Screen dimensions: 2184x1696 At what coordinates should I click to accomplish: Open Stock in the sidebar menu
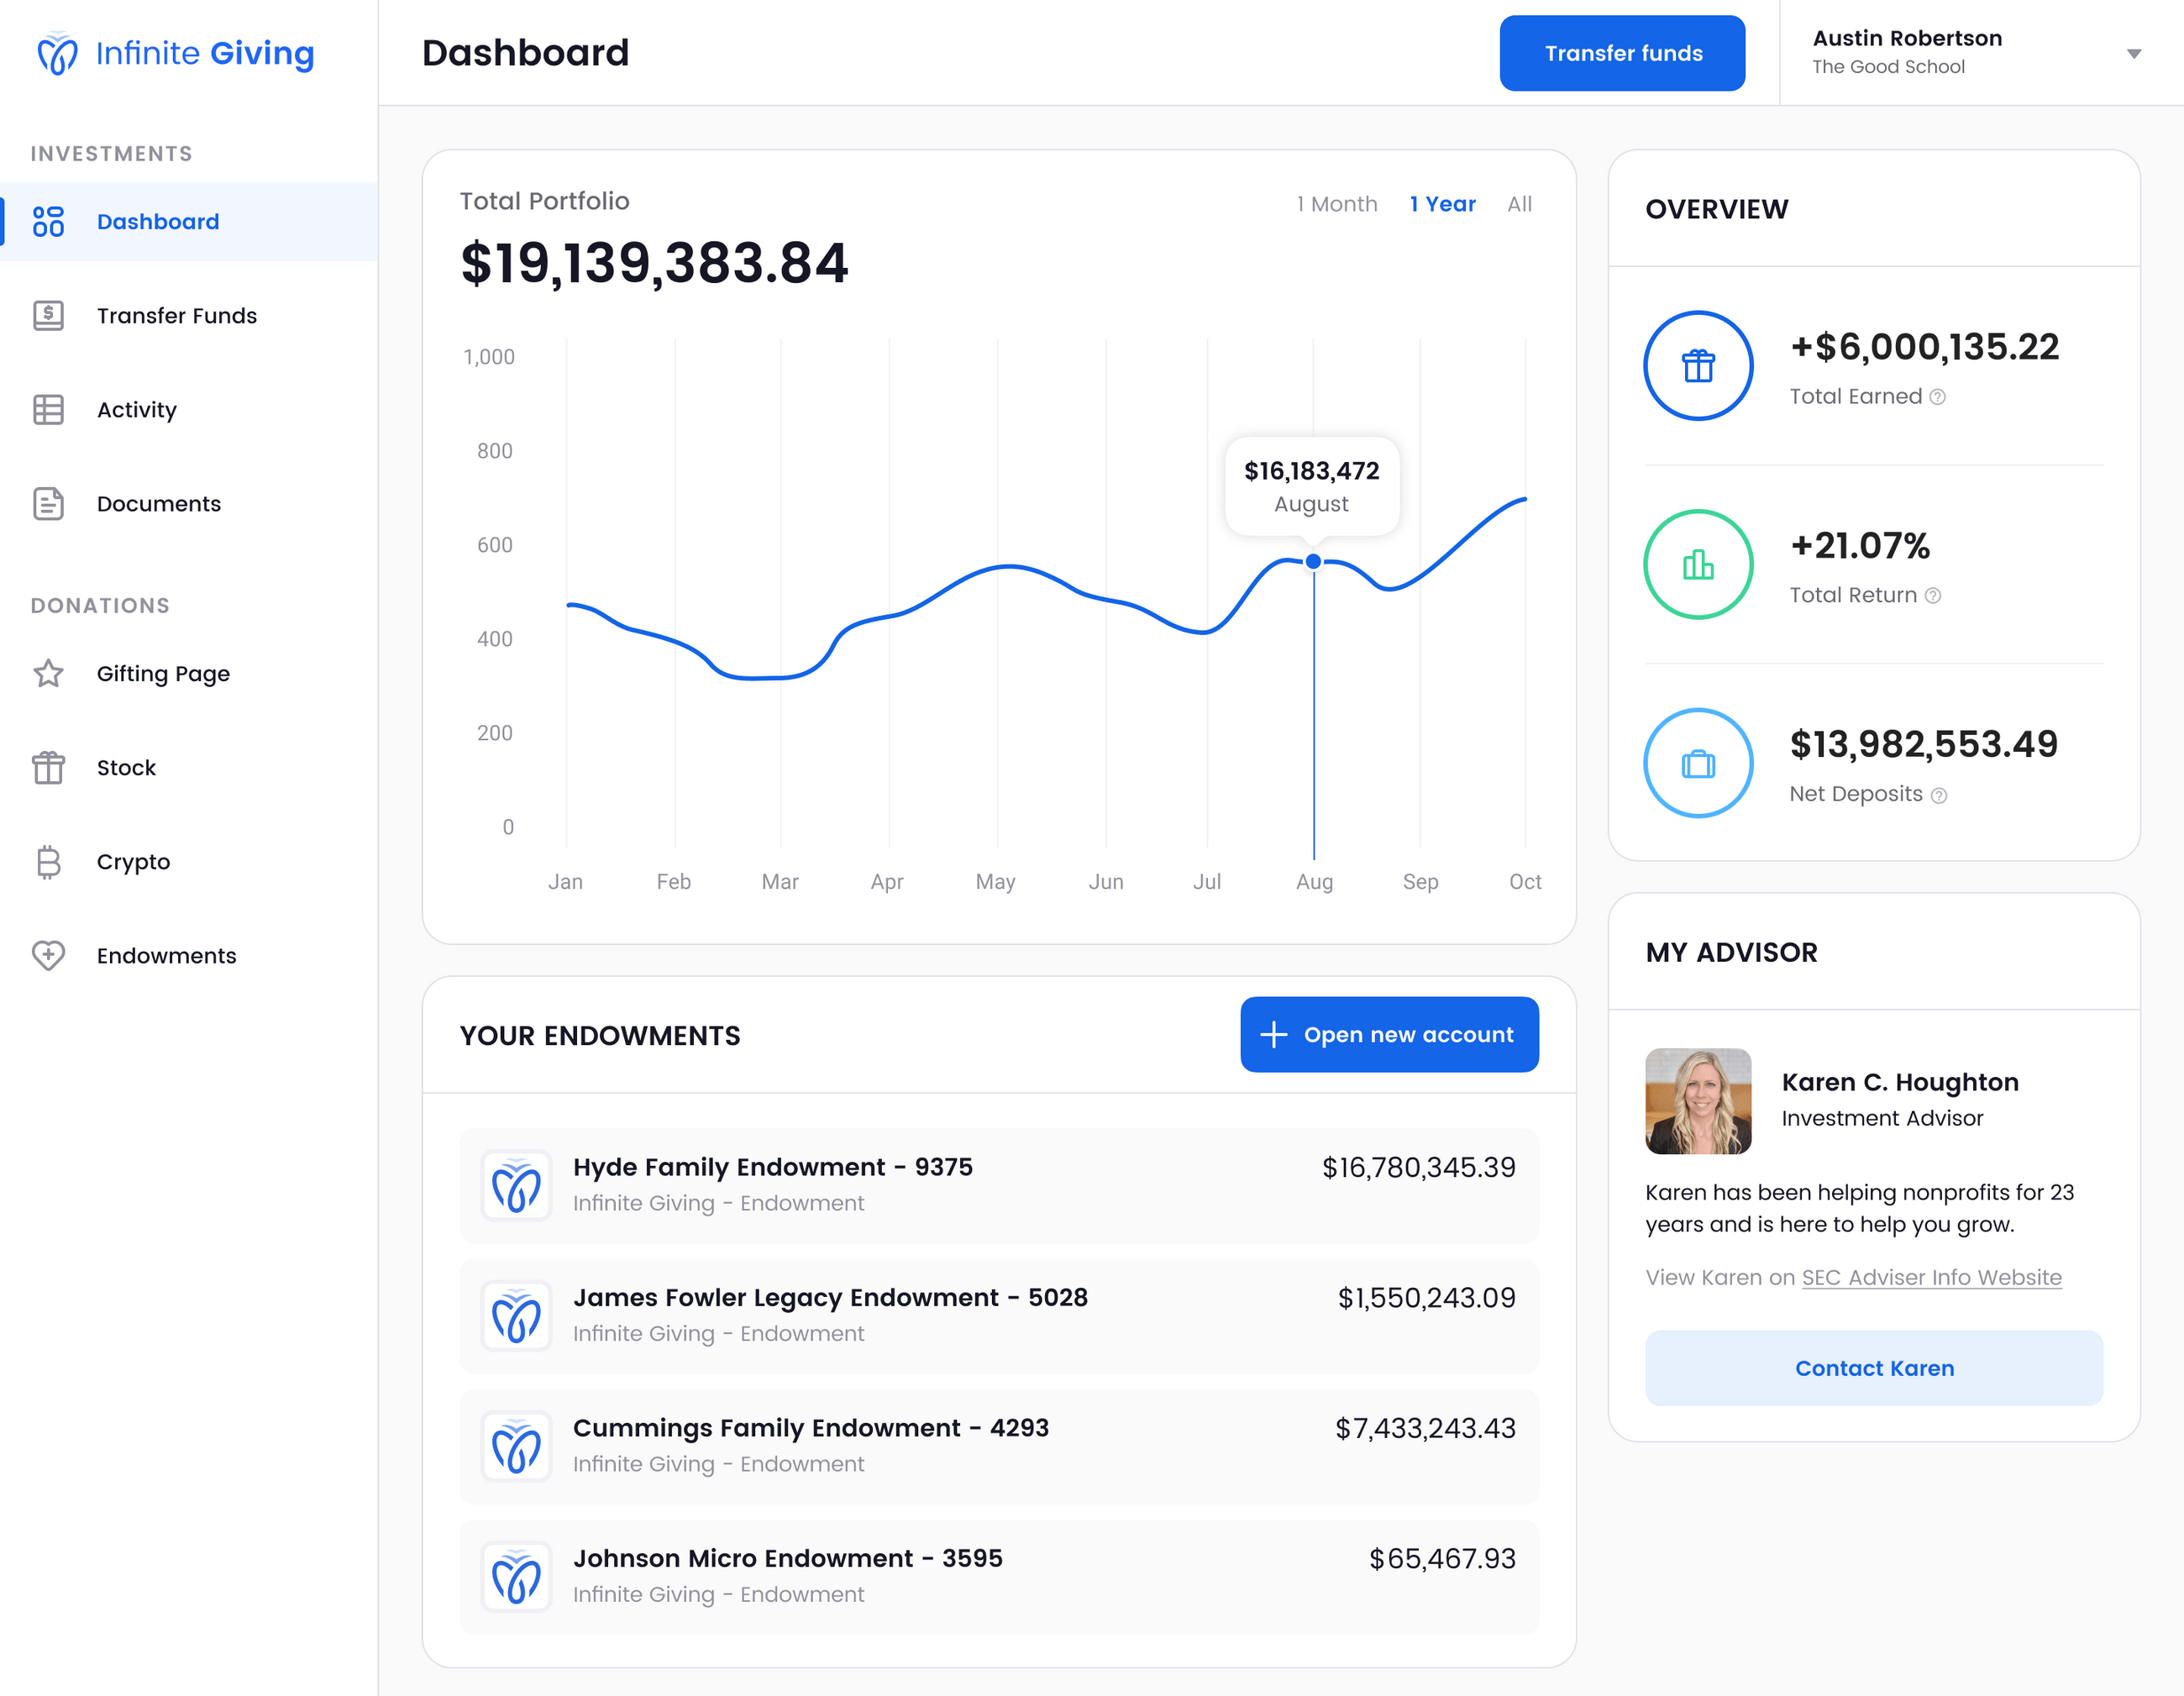tap(126, 768)
